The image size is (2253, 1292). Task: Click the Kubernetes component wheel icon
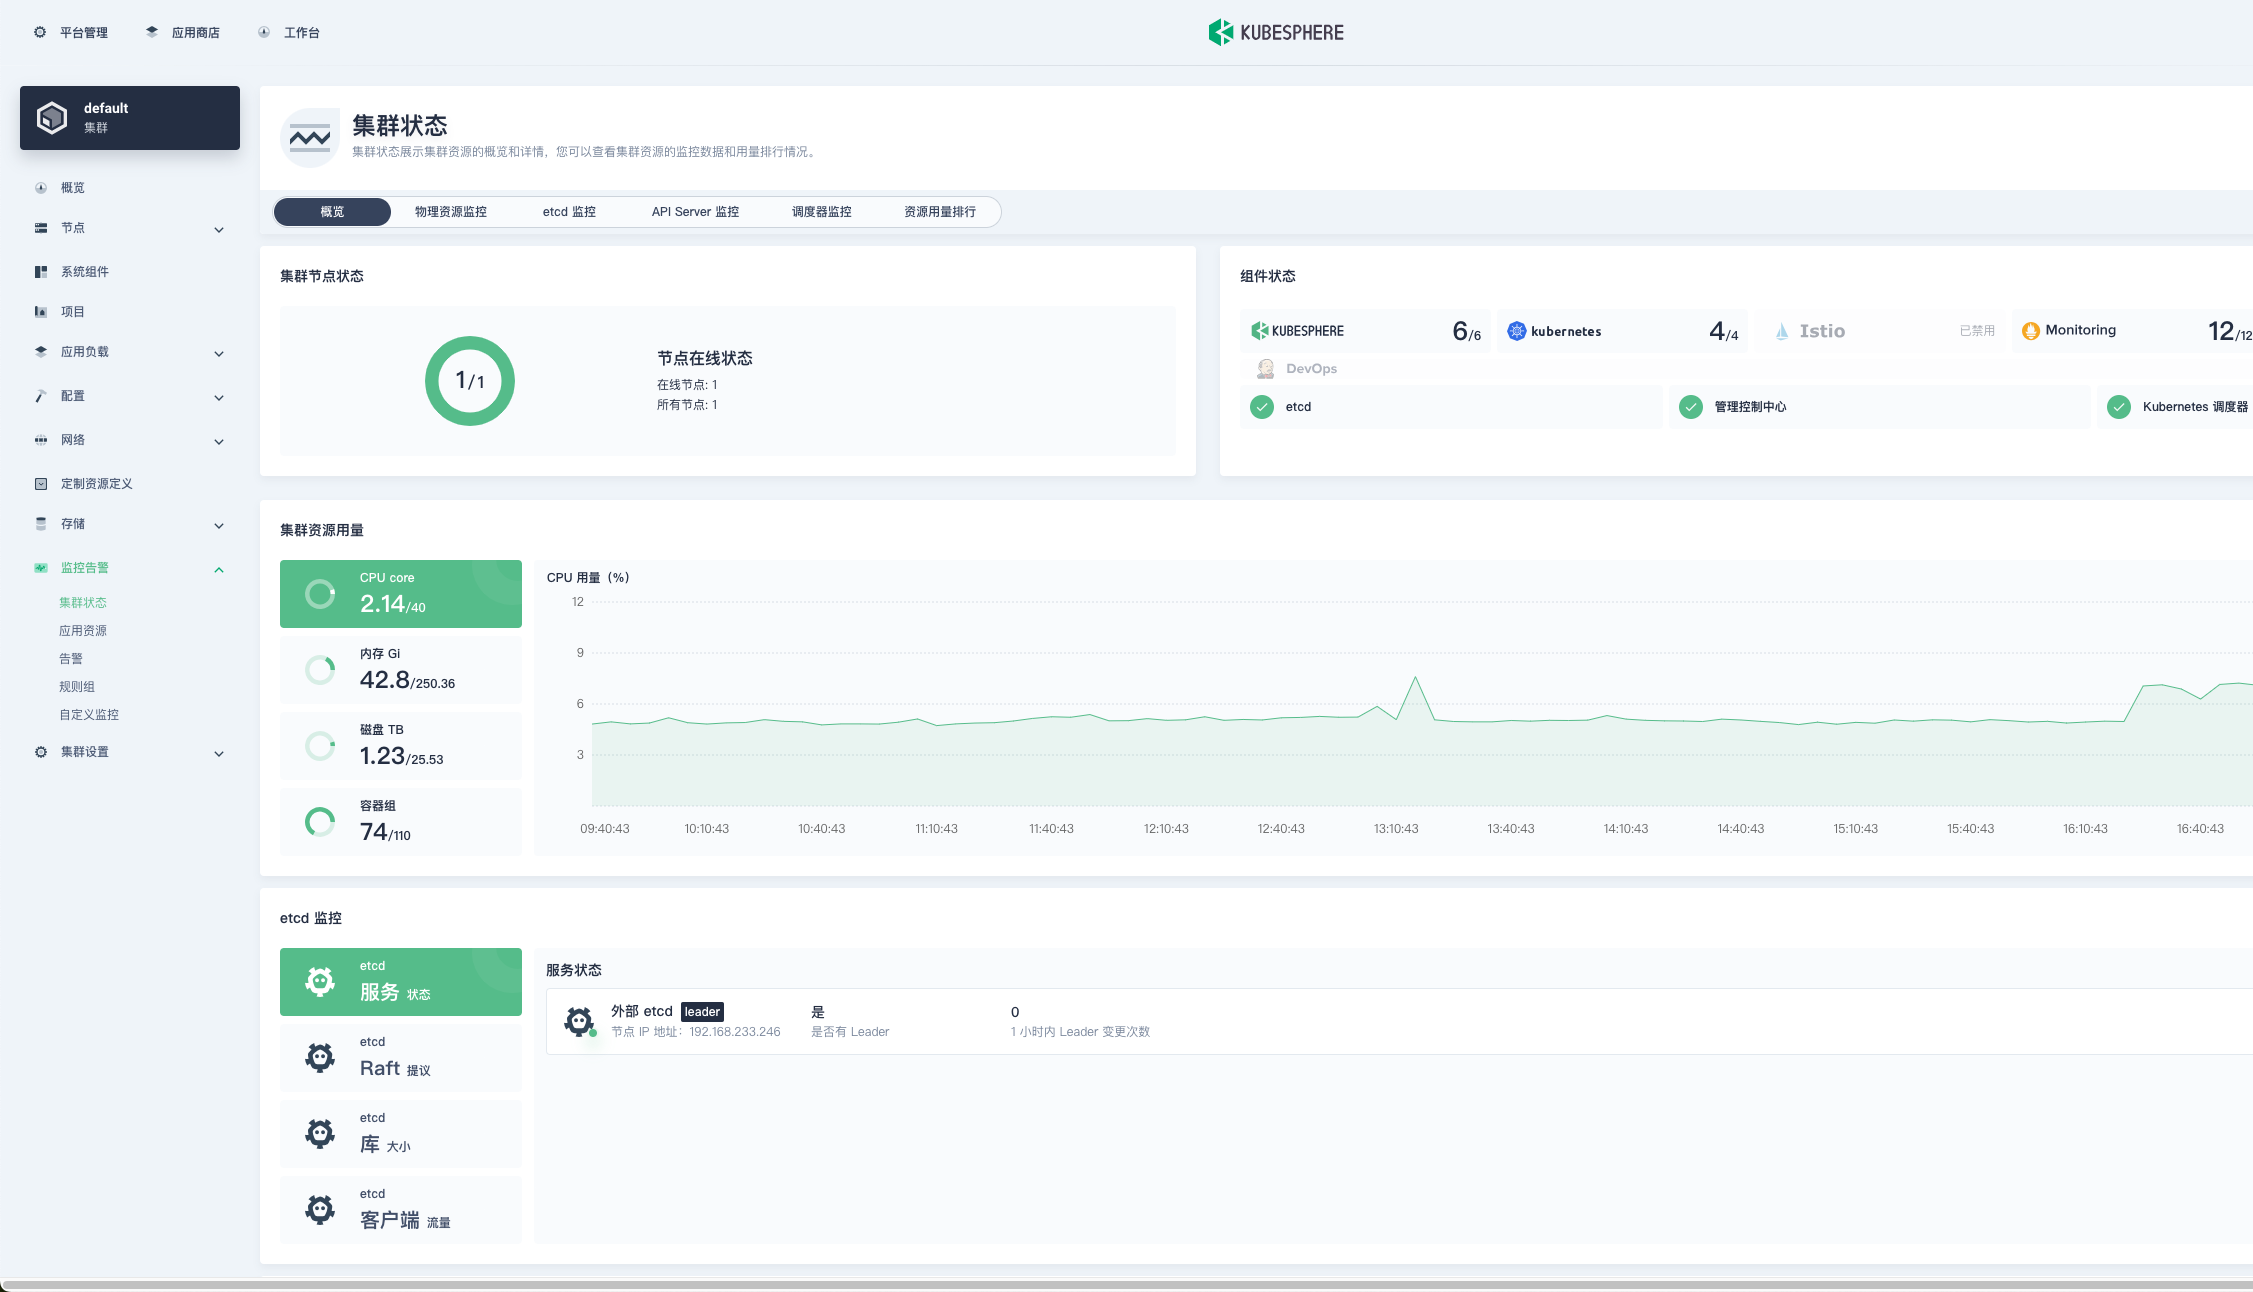(x=1517, y=331)
